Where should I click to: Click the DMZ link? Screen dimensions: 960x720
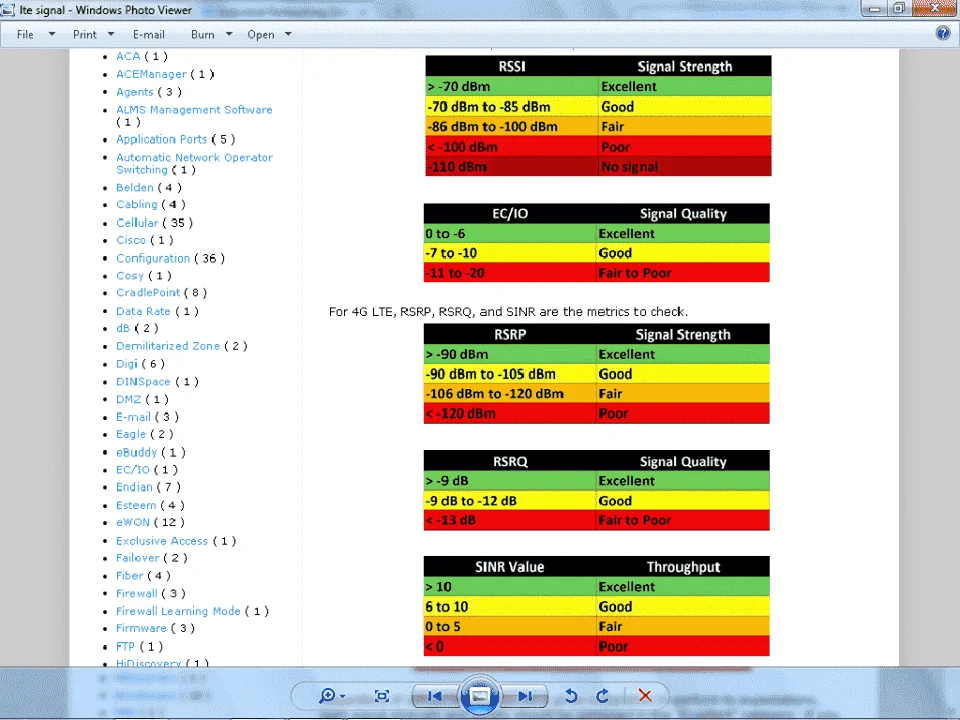coord(129,399)
